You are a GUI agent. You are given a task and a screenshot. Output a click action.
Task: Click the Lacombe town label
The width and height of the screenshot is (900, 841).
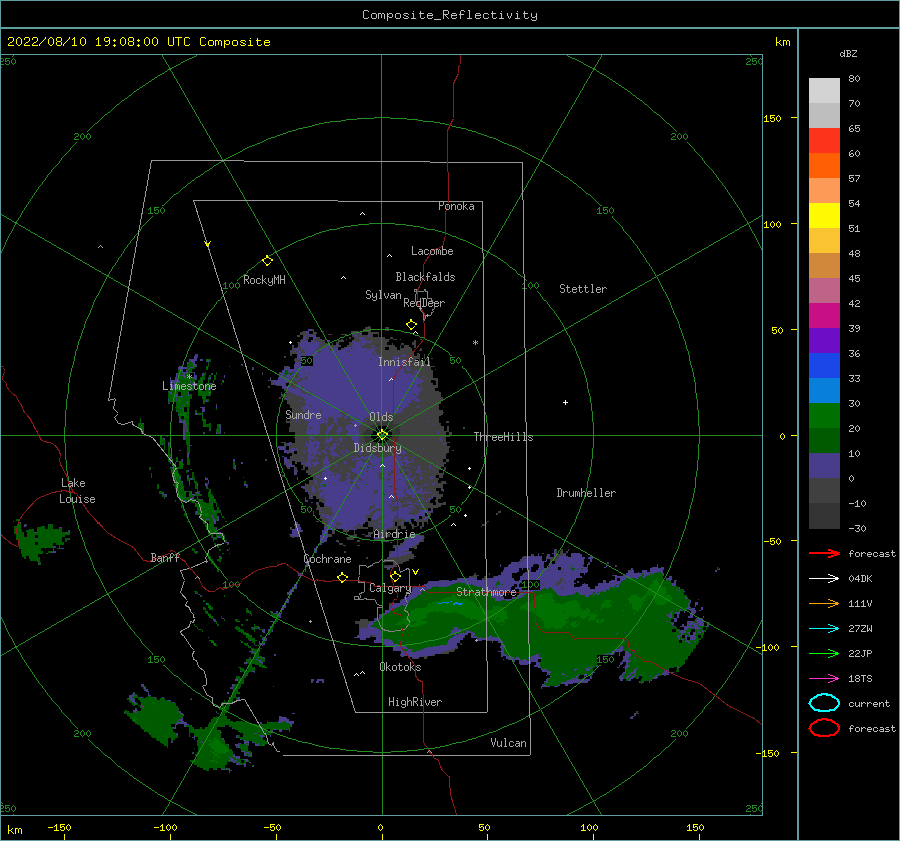[x=432, y=251]
